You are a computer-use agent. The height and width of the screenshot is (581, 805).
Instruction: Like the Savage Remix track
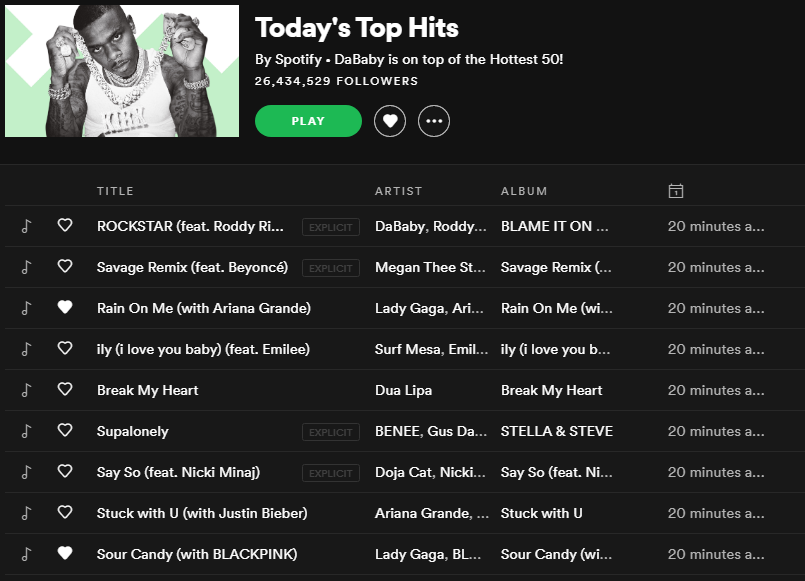tap(65, 266)
